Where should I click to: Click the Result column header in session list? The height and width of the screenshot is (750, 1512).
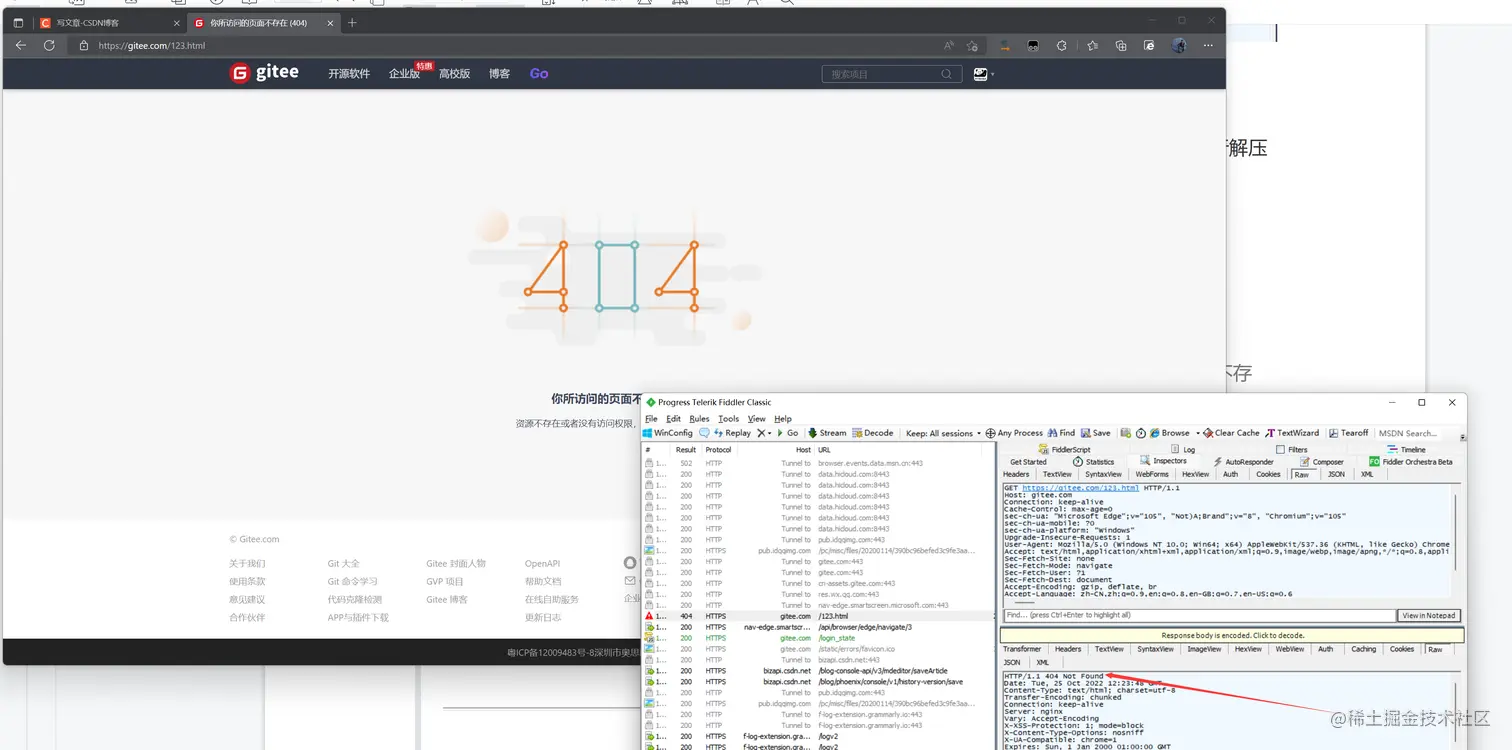(x=687, y=450)
